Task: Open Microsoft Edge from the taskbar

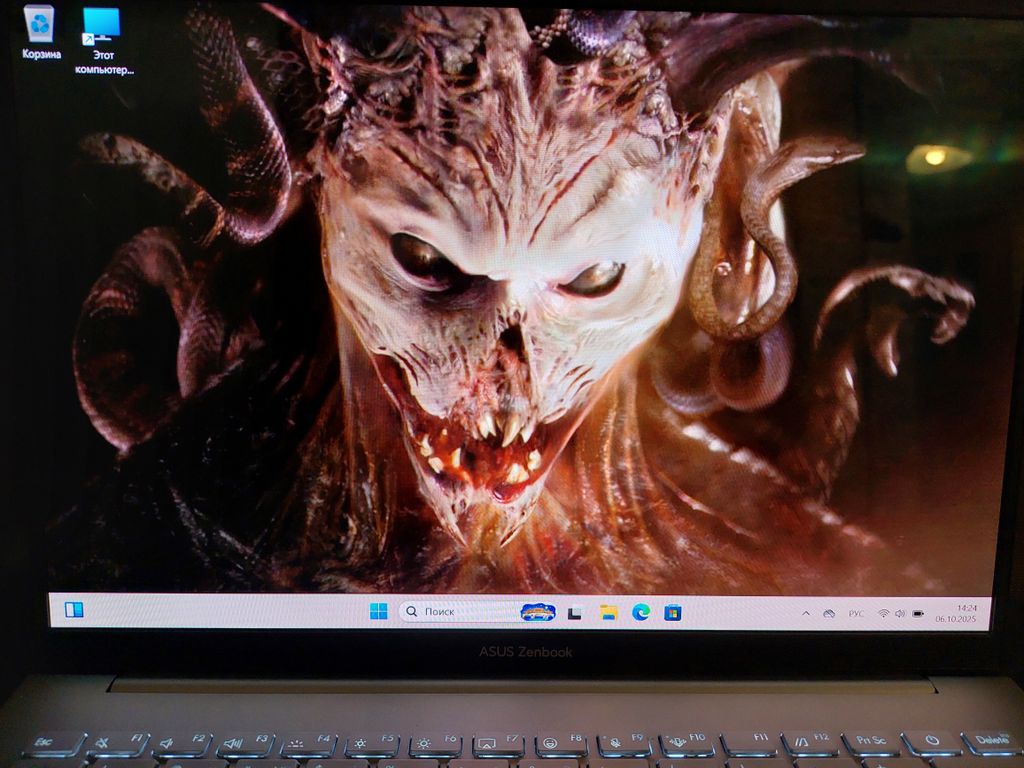Action: tap(640, 612)
